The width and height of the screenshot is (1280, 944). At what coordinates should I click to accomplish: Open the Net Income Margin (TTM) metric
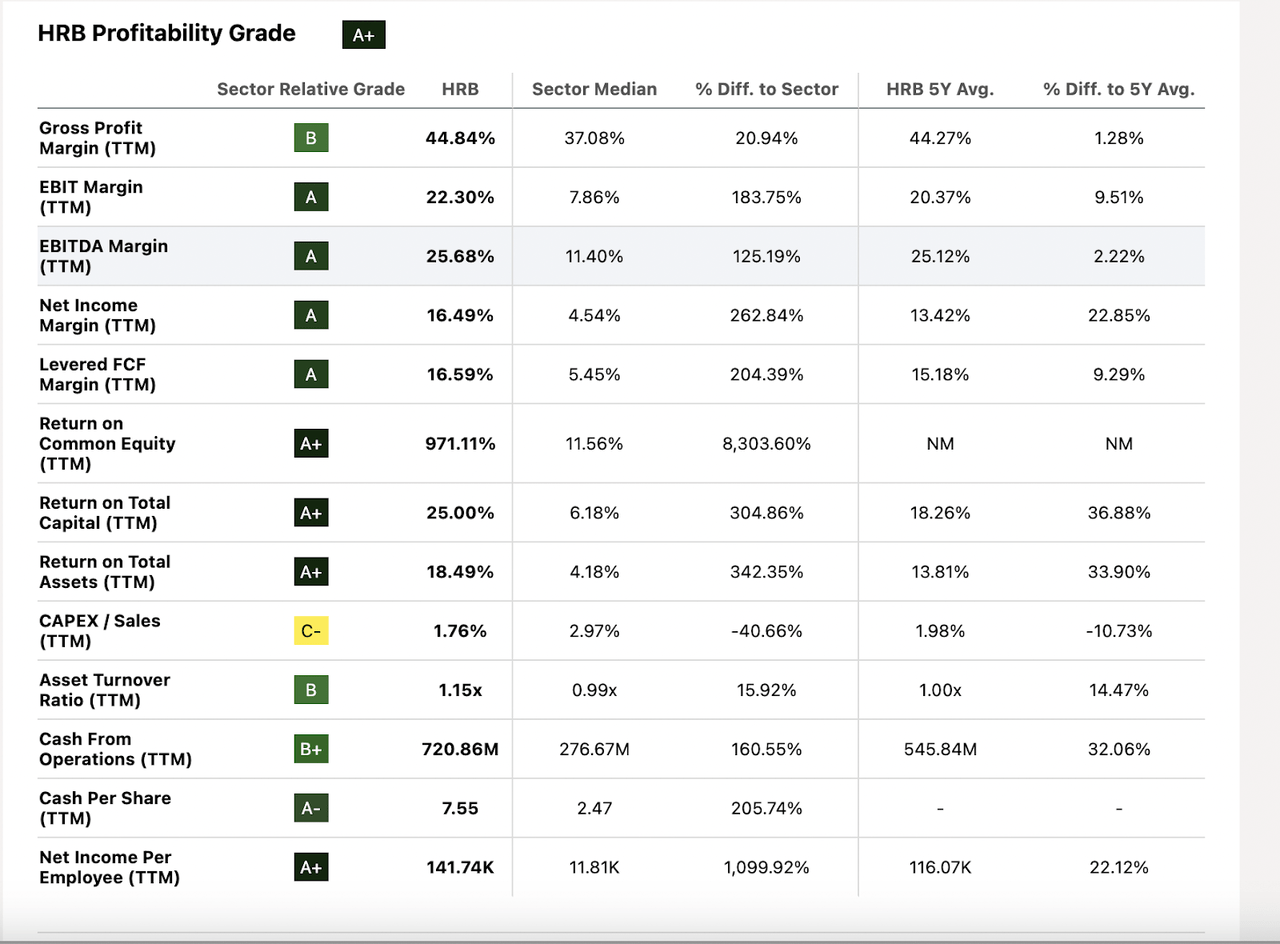pos(98,315)
